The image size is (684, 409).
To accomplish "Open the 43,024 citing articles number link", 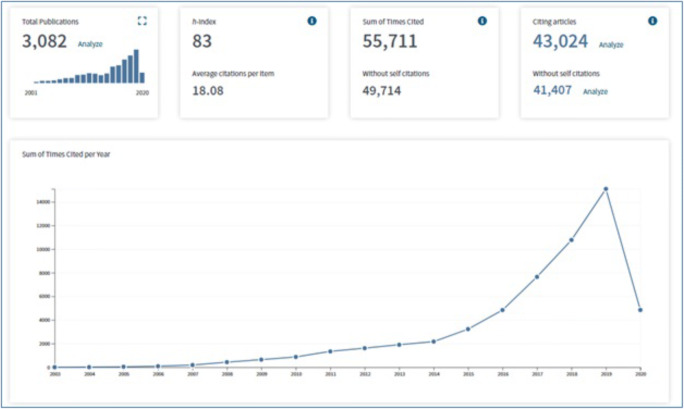I will (x=562, y=42).
